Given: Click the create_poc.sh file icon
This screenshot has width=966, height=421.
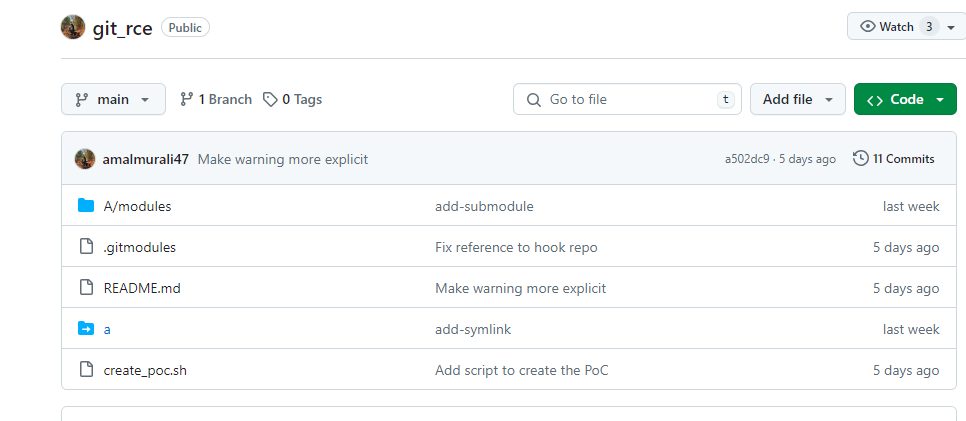Looking at the screenshot, I should coord(86,370).
